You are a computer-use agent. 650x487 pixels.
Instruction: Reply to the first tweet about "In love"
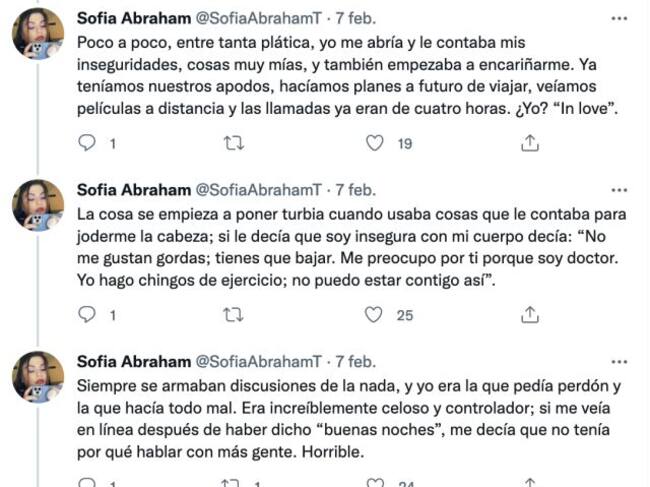coord(86,144)
